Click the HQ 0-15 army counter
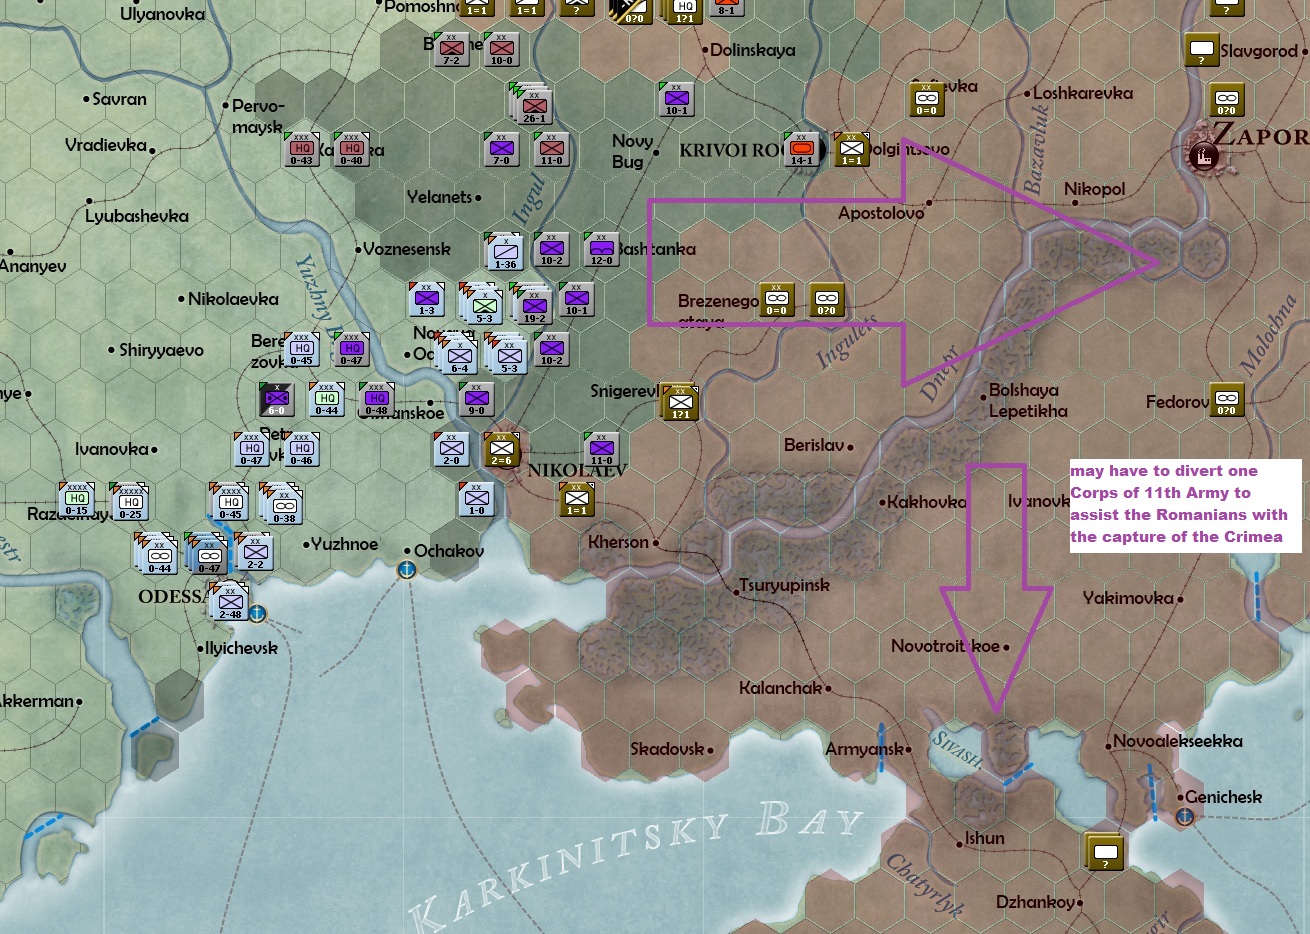The height and width of the screenshot is (934, 1310). (77, 499)
